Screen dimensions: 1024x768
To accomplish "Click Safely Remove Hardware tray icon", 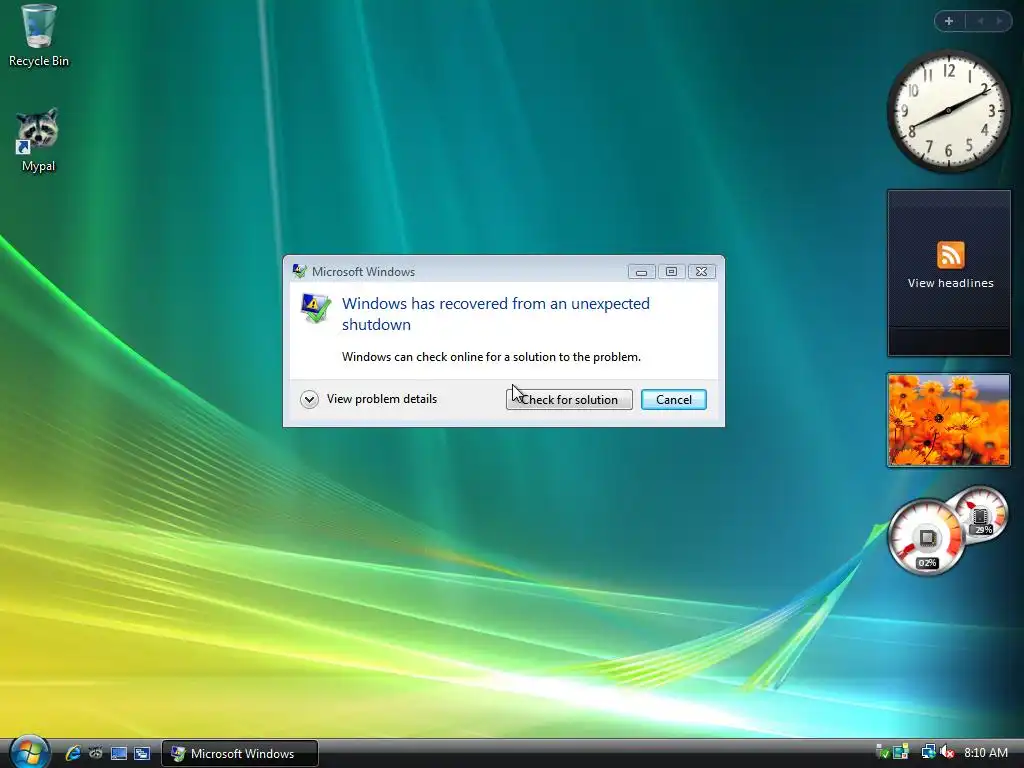I will (x=882, y=753).
